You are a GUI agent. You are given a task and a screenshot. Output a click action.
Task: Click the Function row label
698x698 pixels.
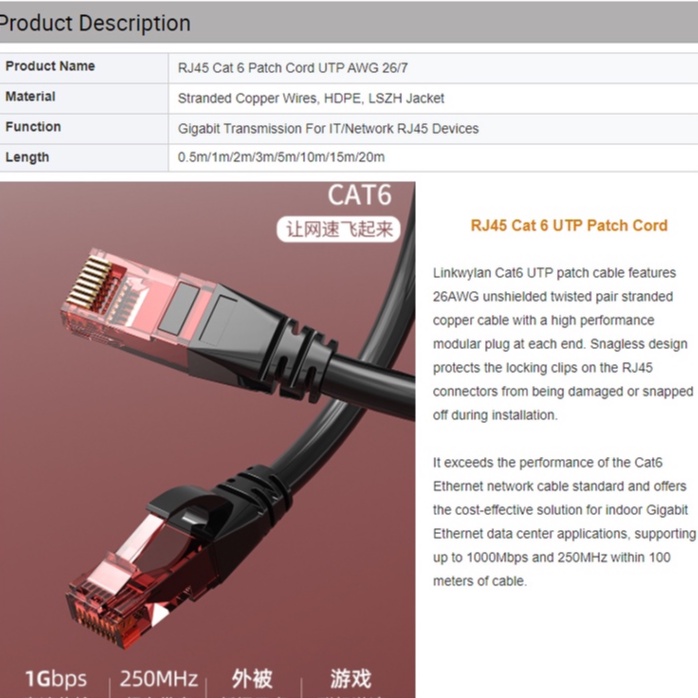[33, 127]
